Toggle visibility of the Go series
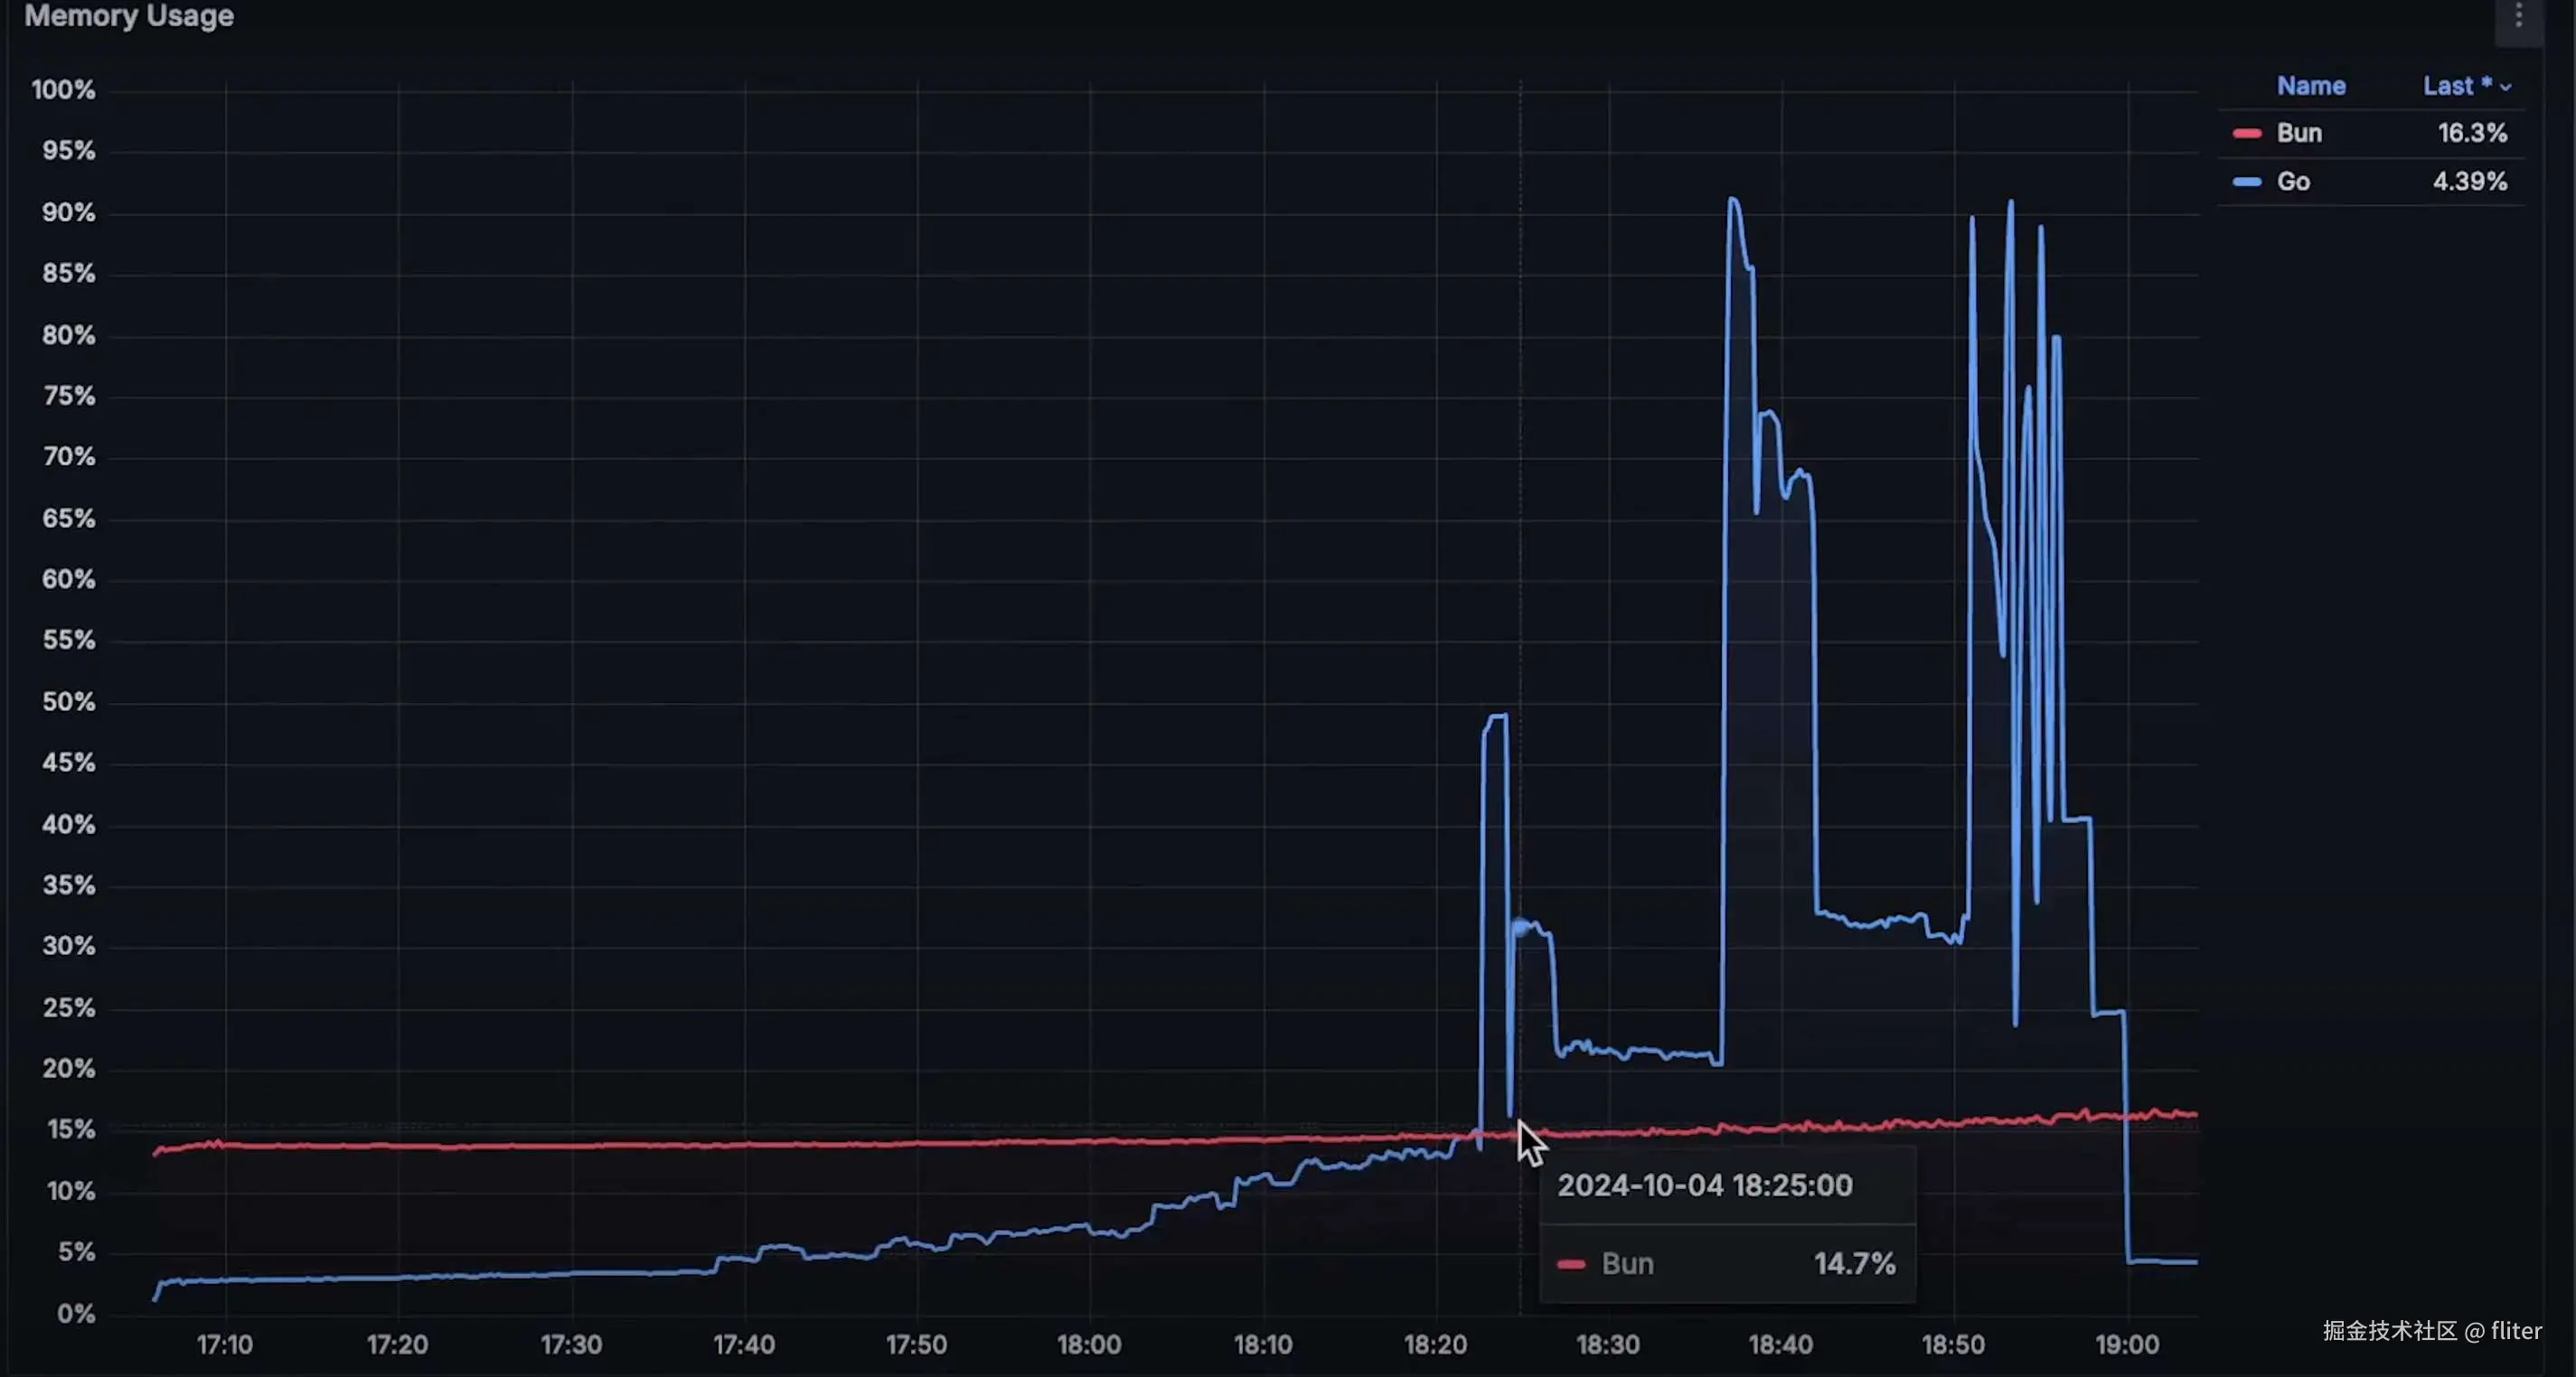 pos(2293,182)
